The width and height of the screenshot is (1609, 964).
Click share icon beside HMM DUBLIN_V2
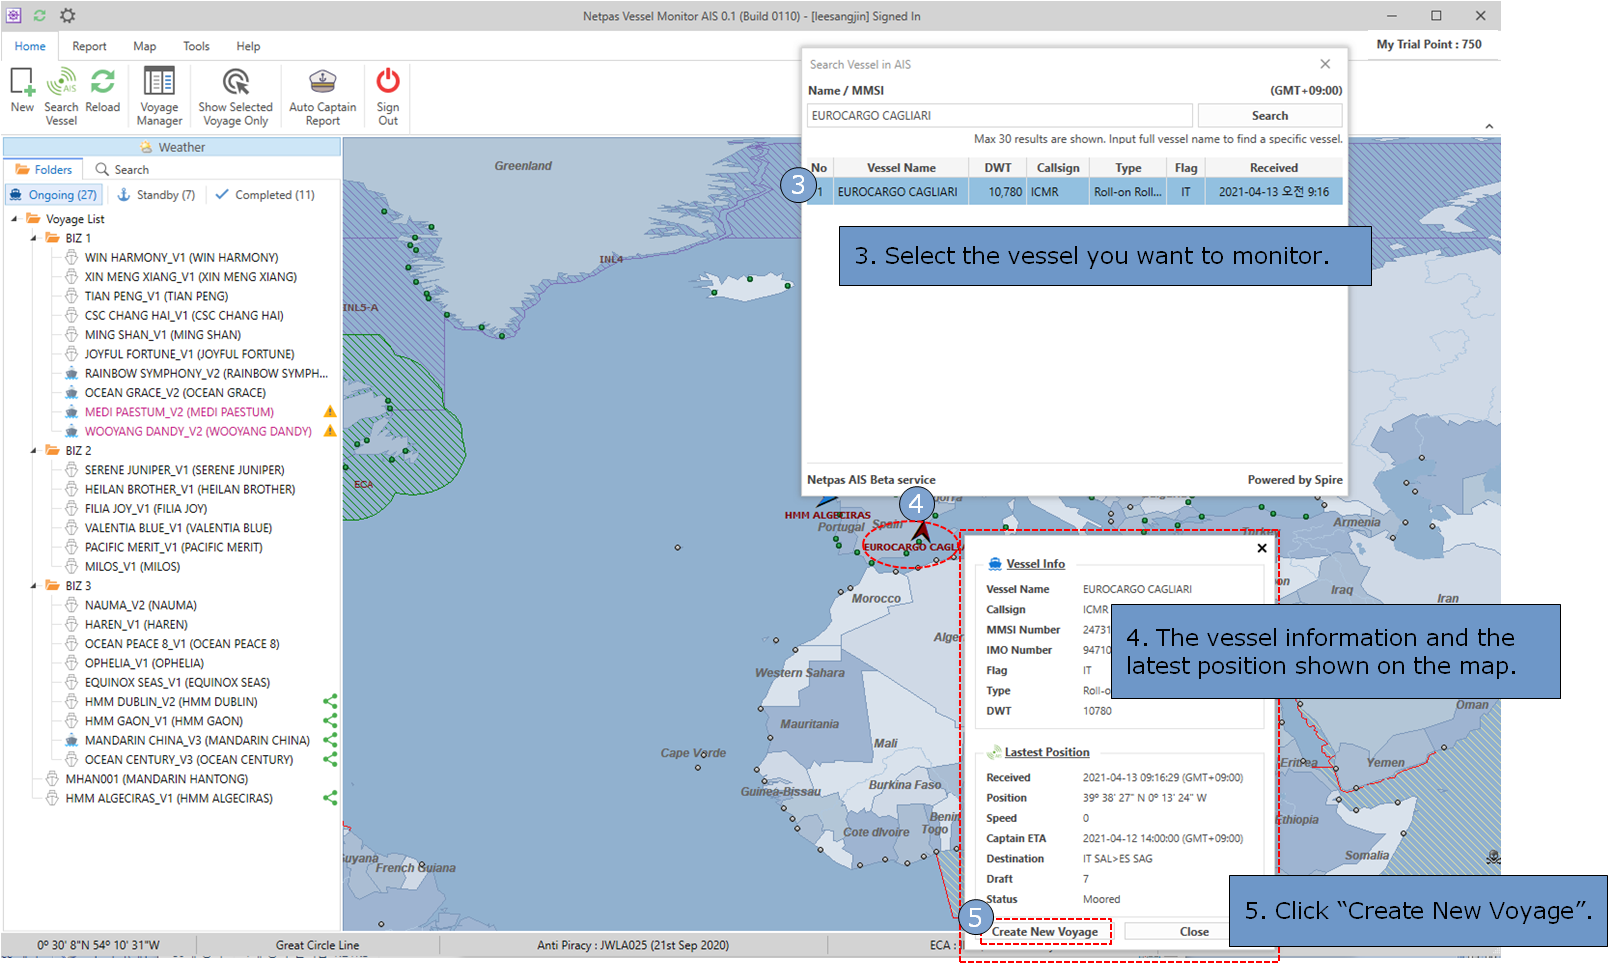pyautogui.click(x=330, y=702)
